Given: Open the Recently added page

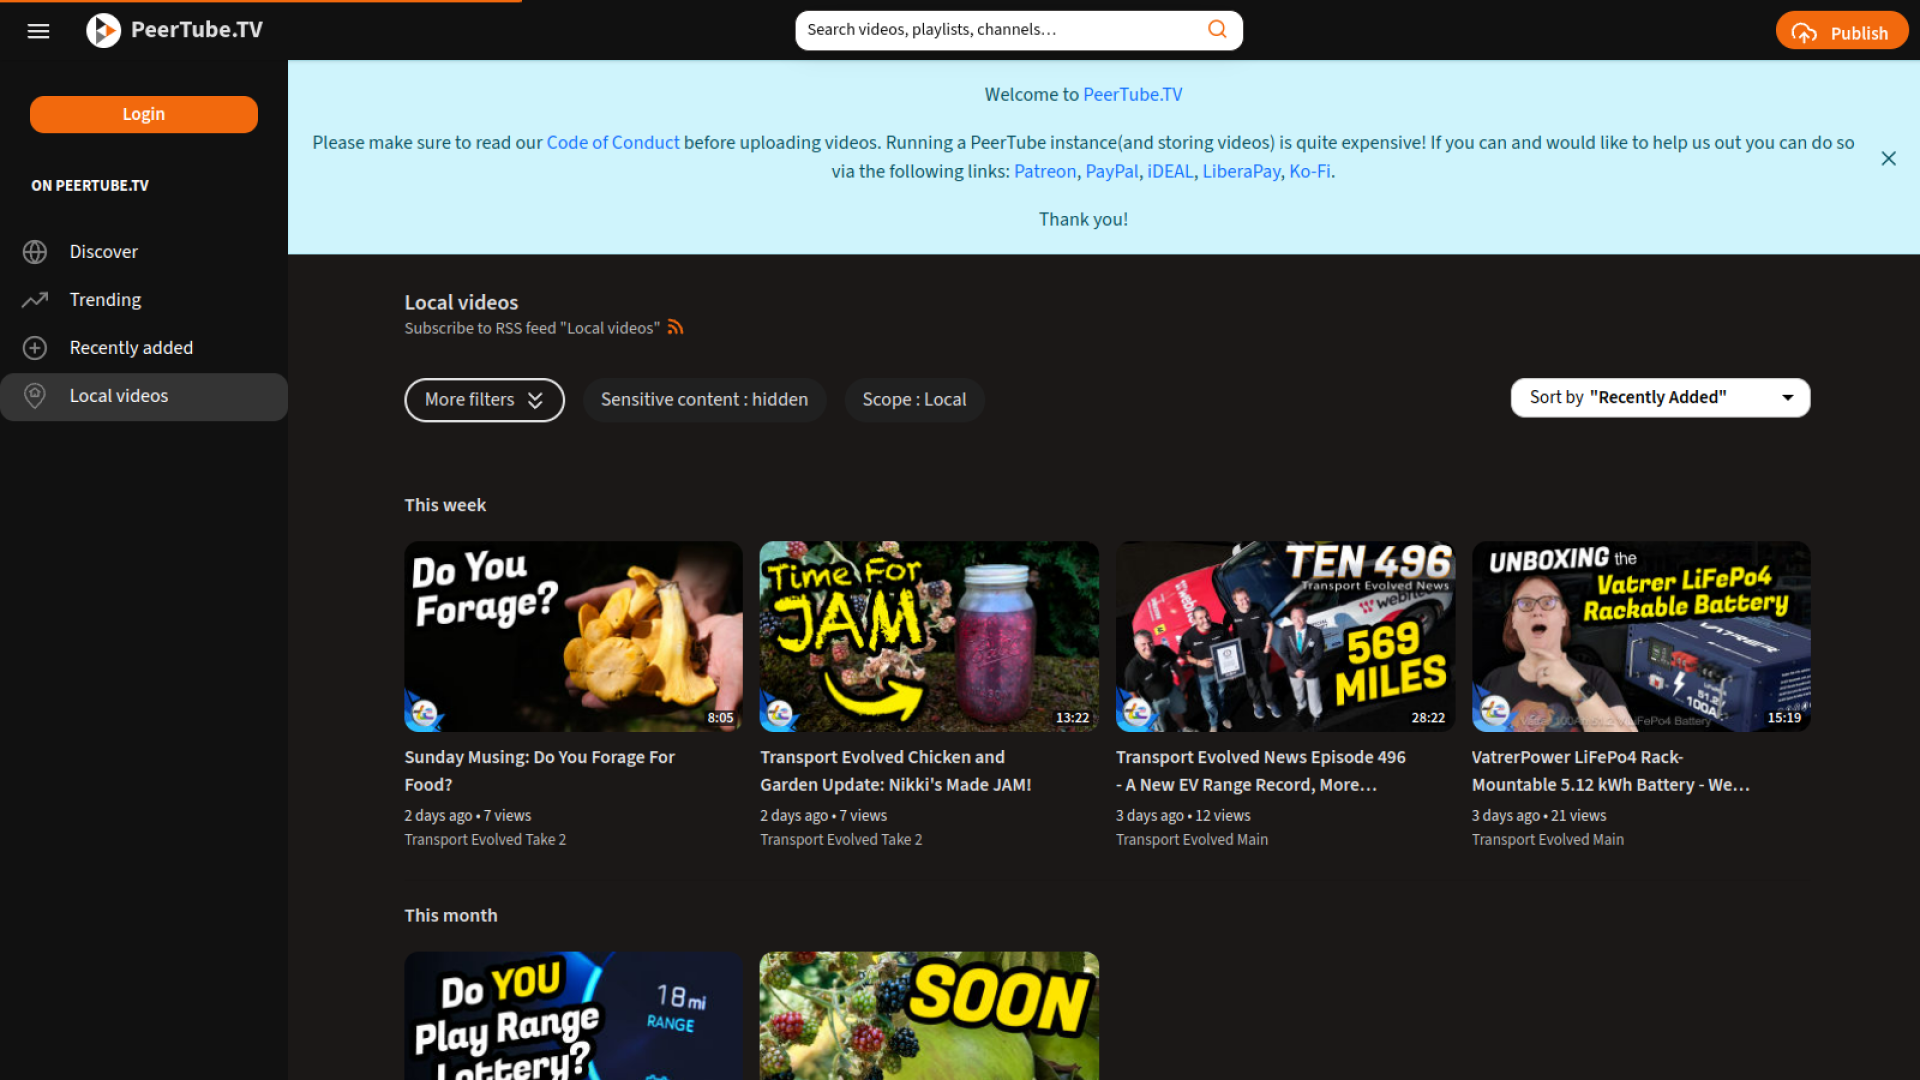Looking at the screenshot, I should (x=131, y=347).
